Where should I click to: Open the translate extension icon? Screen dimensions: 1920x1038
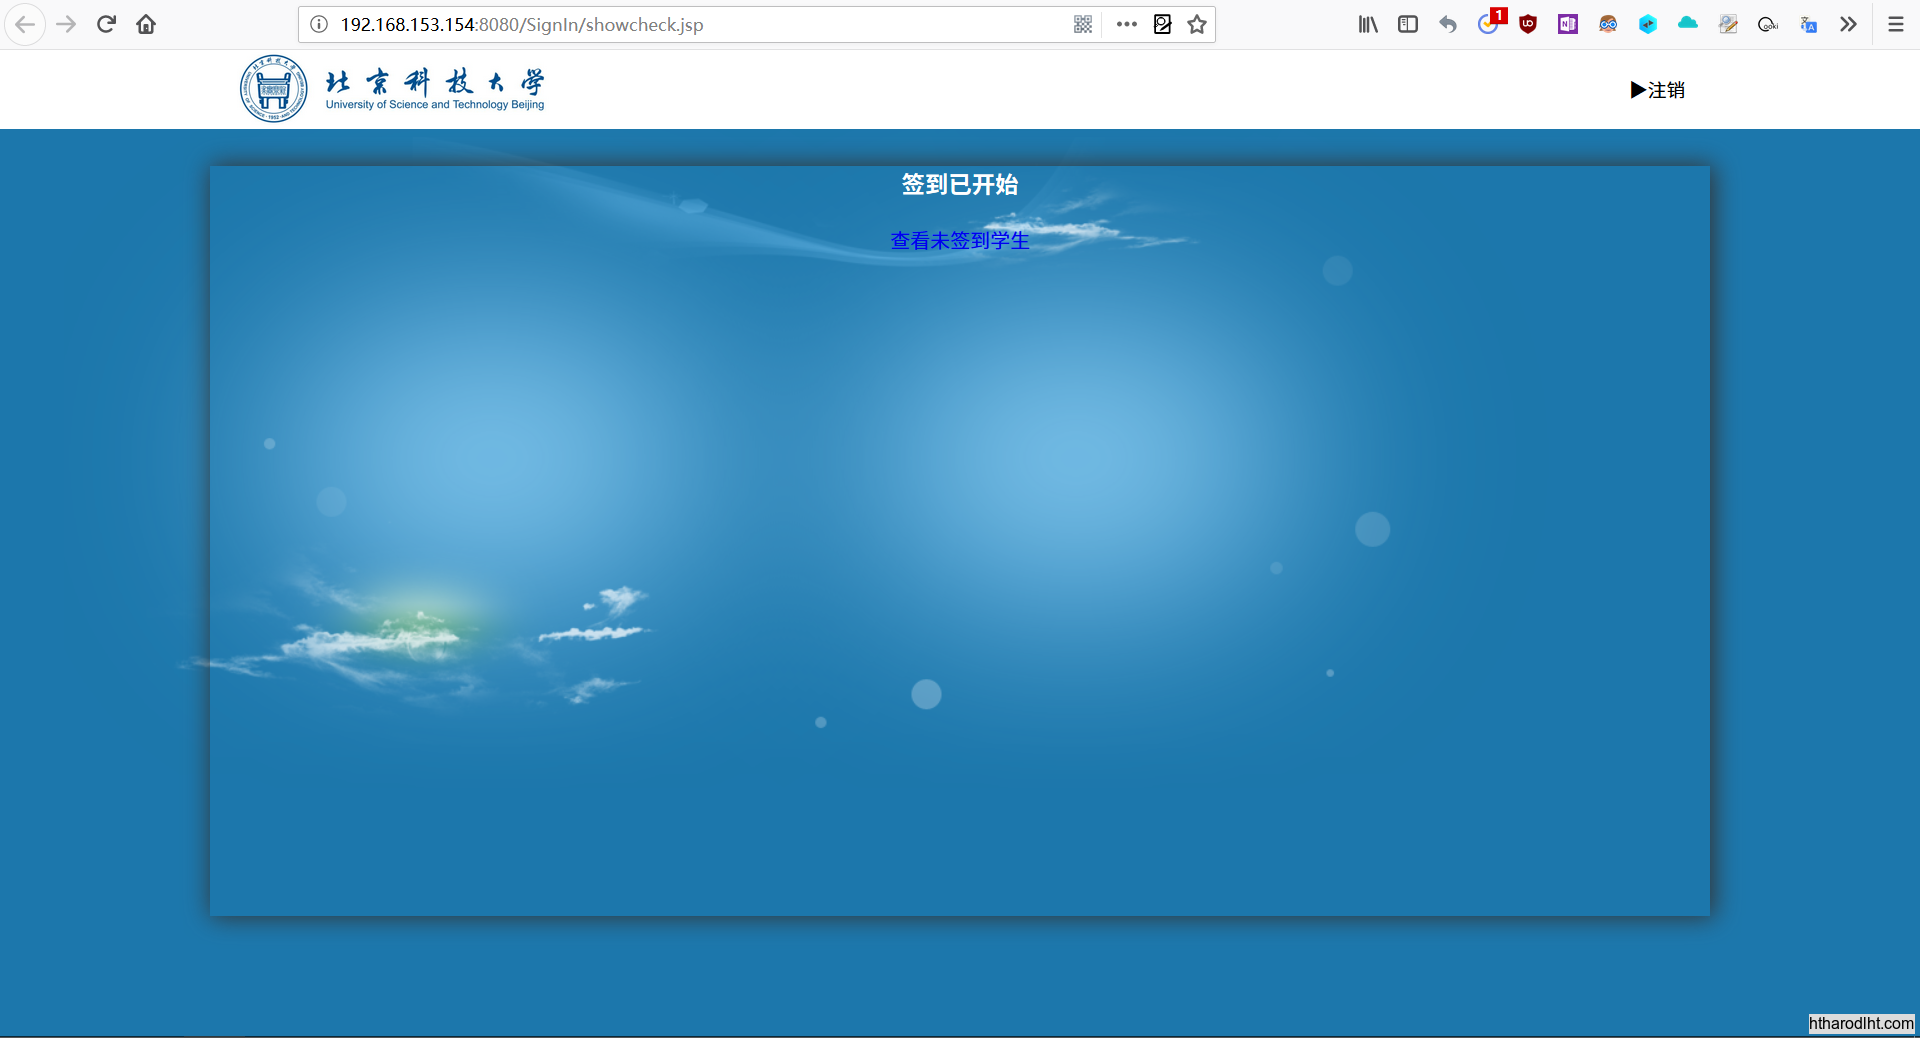coord(1808,24)
